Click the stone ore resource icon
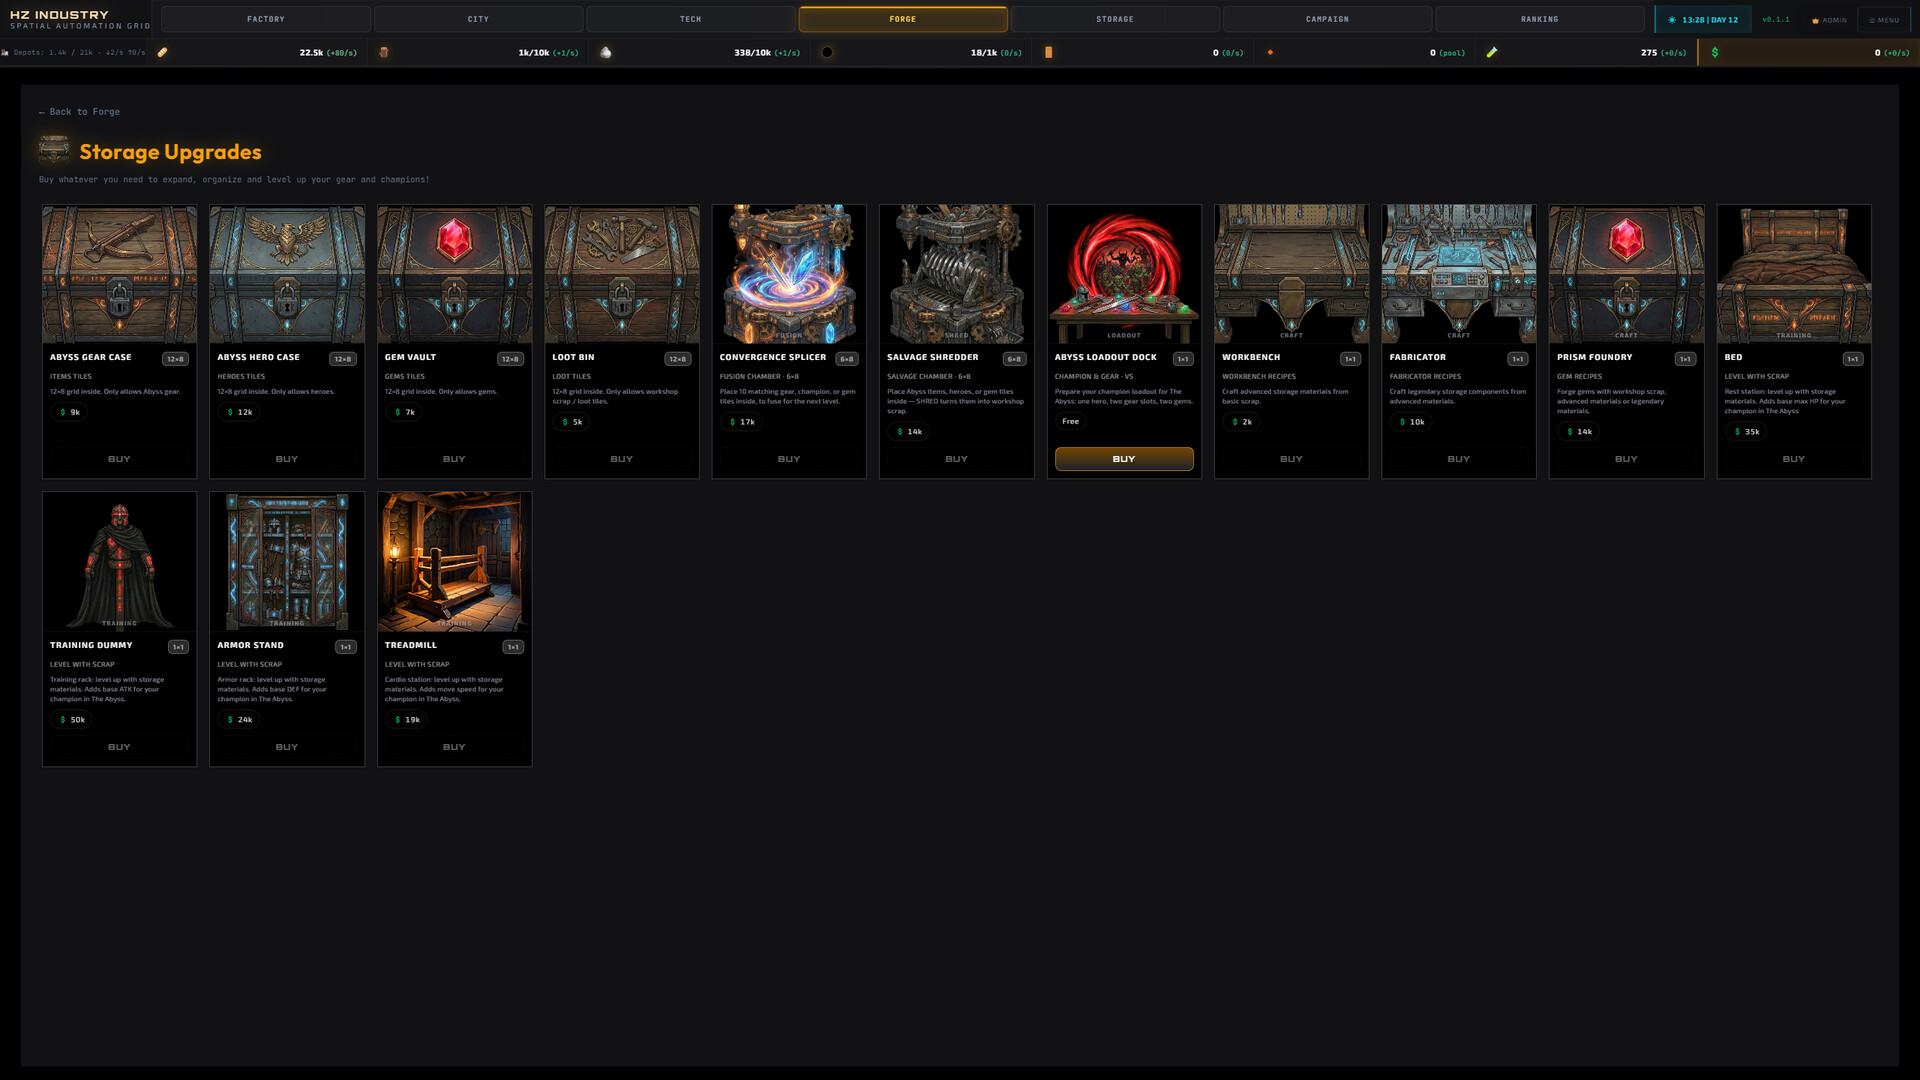The width and height of the screenshot is (1920, 1080). 605,52
